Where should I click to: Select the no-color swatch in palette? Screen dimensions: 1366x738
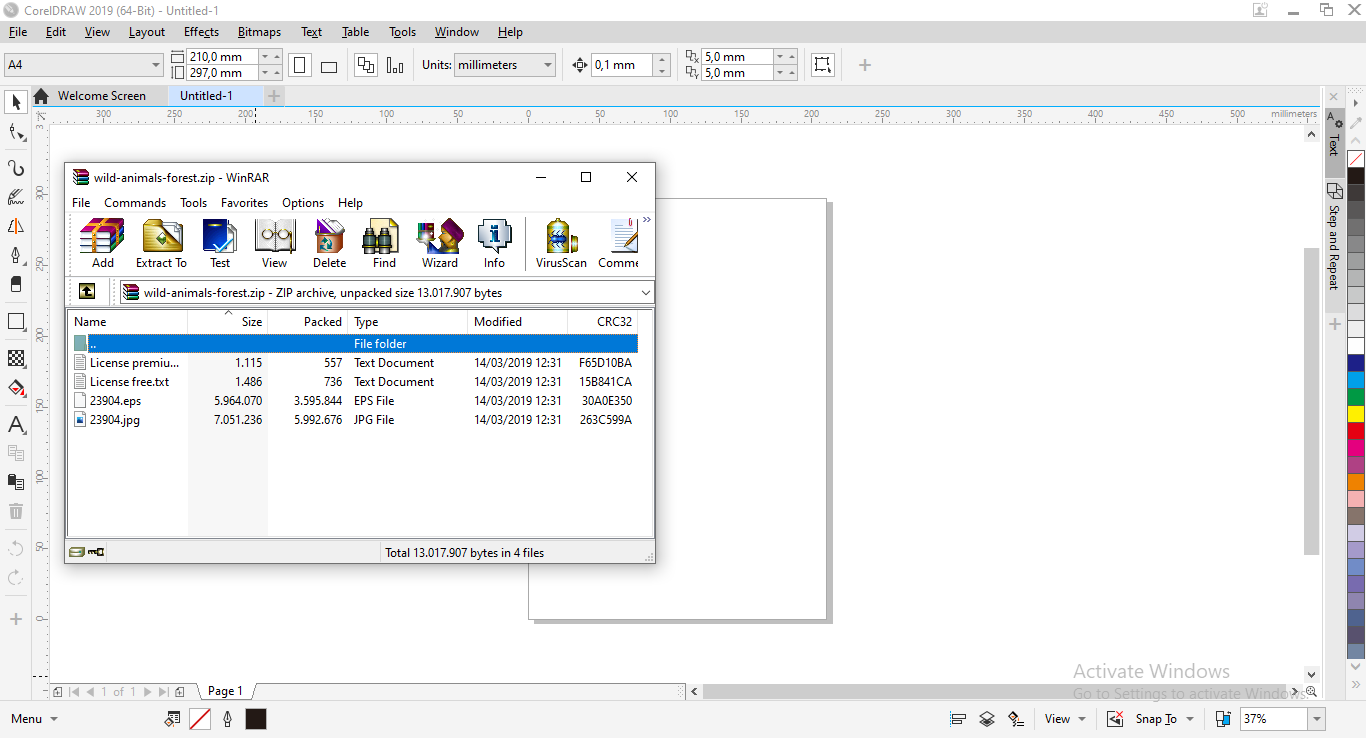pyautogui.click(x=1356, y=159)
